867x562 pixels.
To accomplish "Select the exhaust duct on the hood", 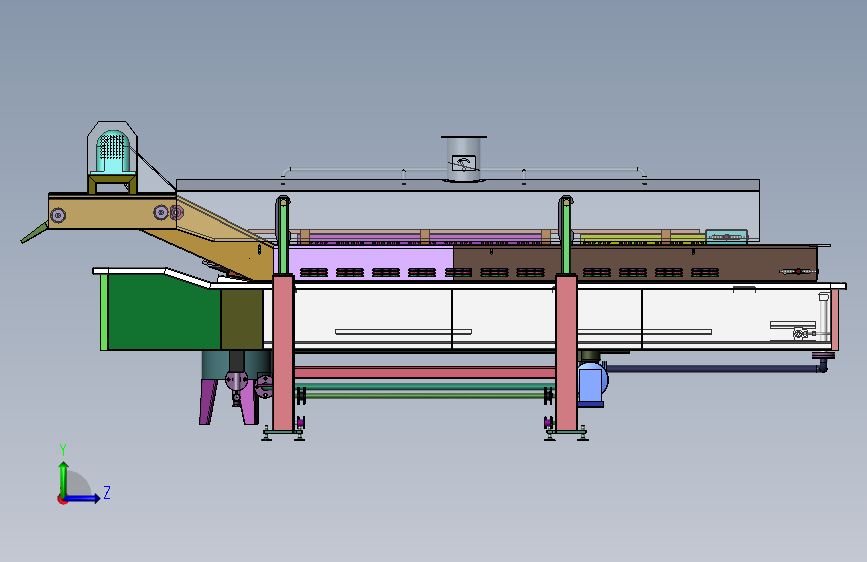I will click(463, 158).
